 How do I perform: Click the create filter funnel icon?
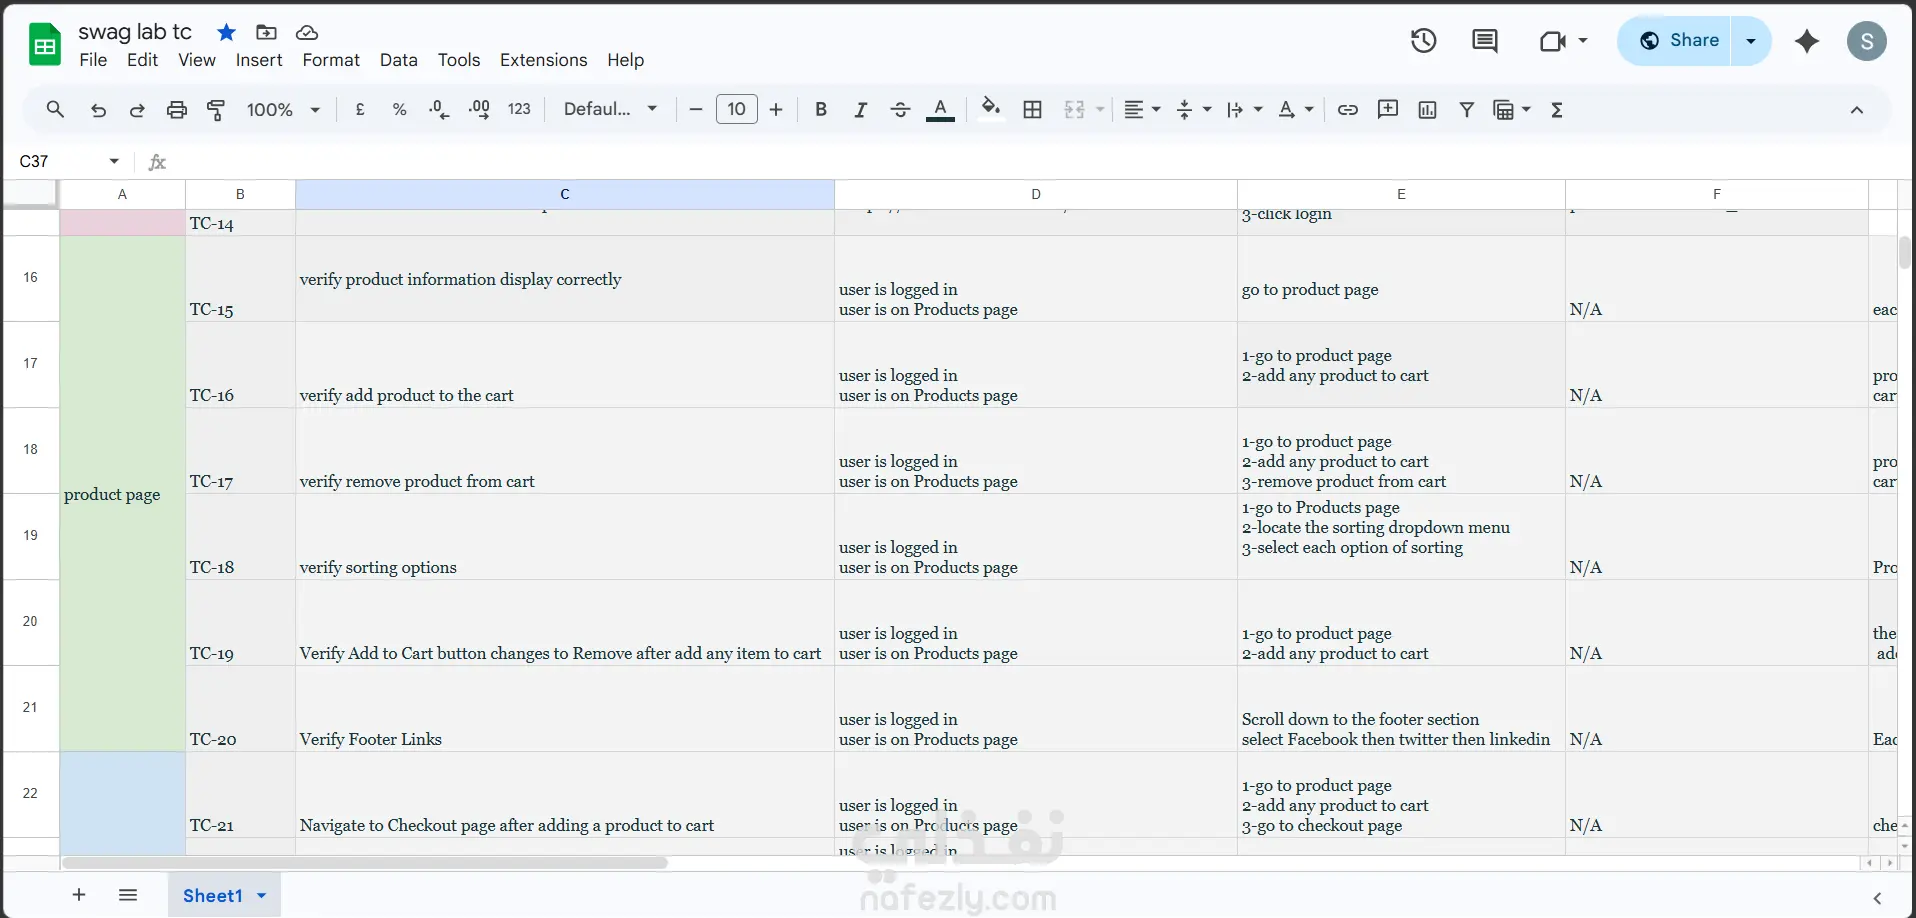pos(1466,110)
